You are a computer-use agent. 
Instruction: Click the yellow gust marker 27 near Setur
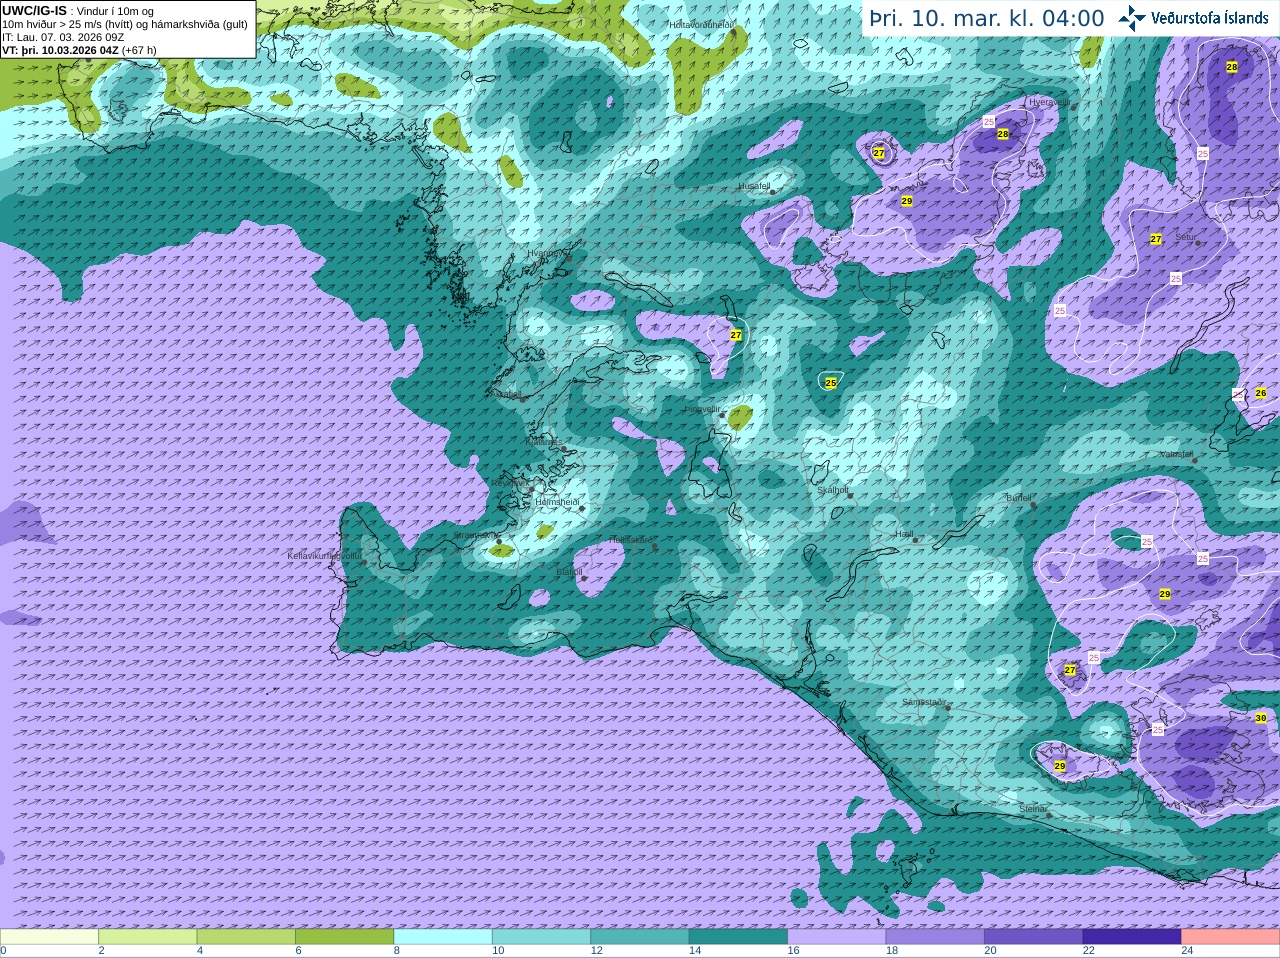1156,240
